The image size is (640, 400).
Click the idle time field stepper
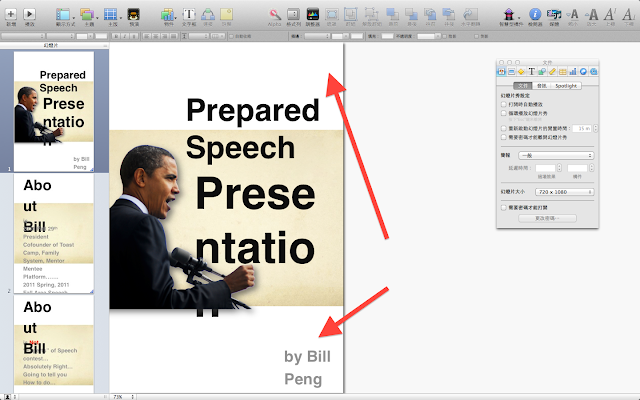[596, 128]
